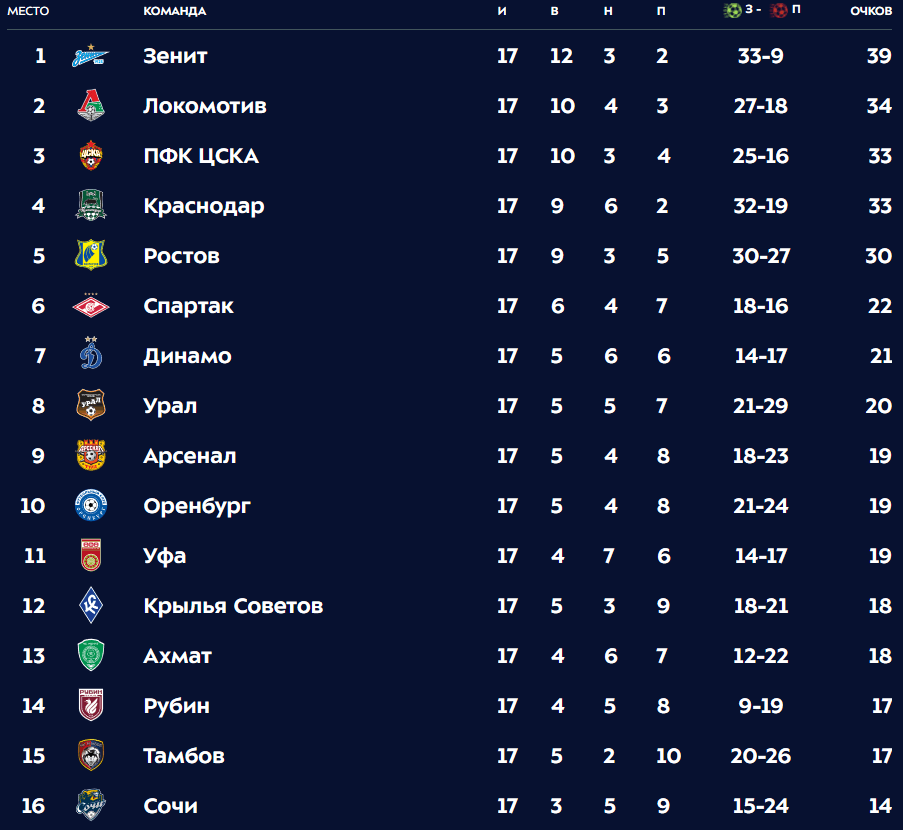Viewport: 903px width, 830px height.
Task: Select the Sochi club crest
Action: (90, 805)
